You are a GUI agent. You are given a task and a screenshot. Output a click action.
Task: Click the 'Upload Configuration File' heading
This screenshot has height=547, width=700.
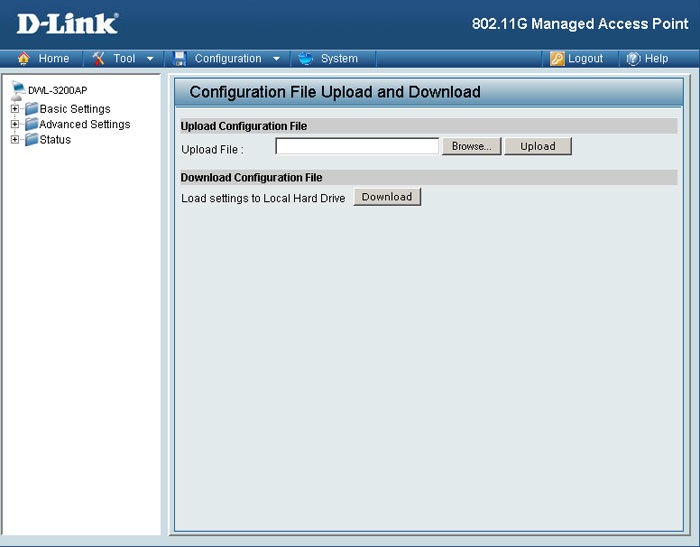[244, 126]
